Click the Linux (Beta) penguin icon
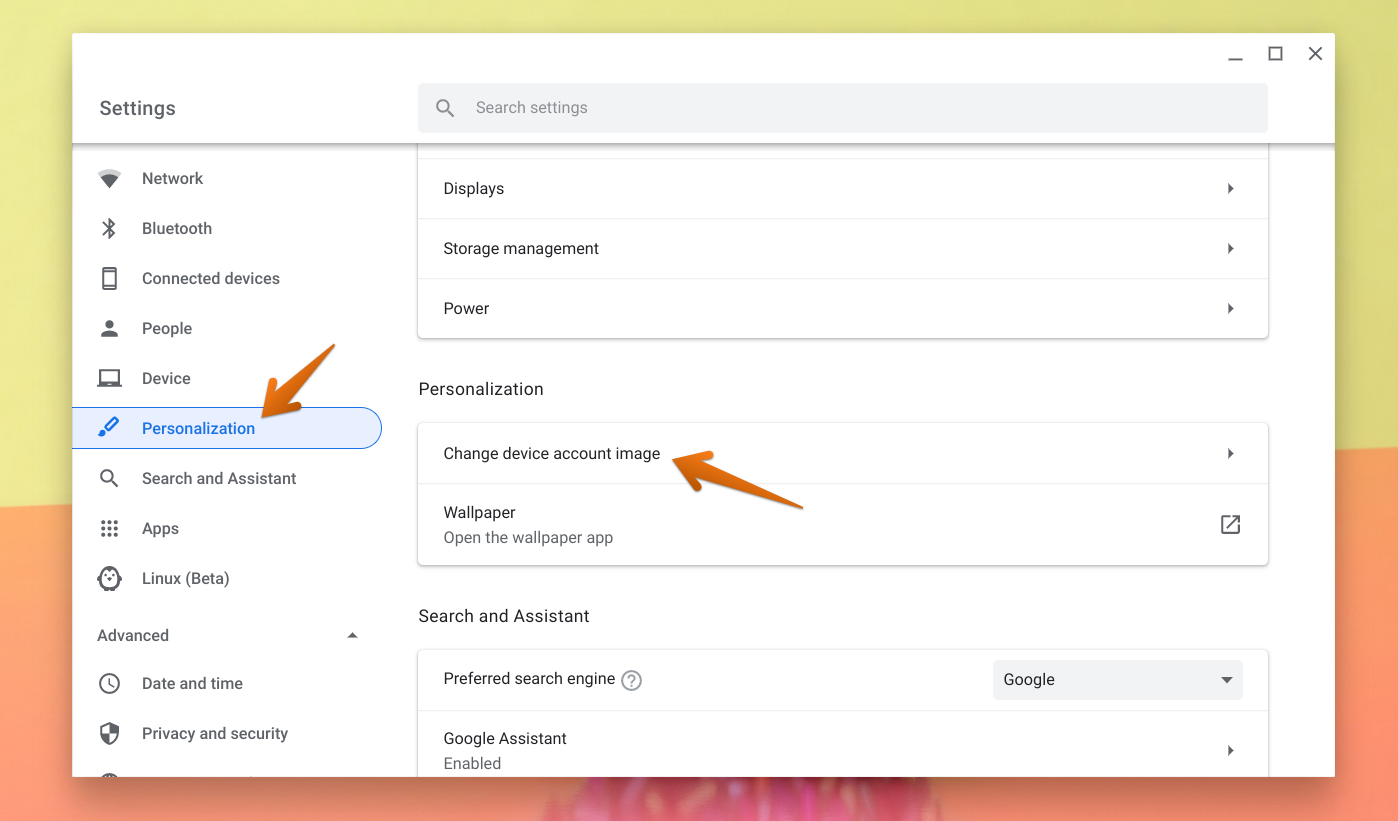 [109, 579]
